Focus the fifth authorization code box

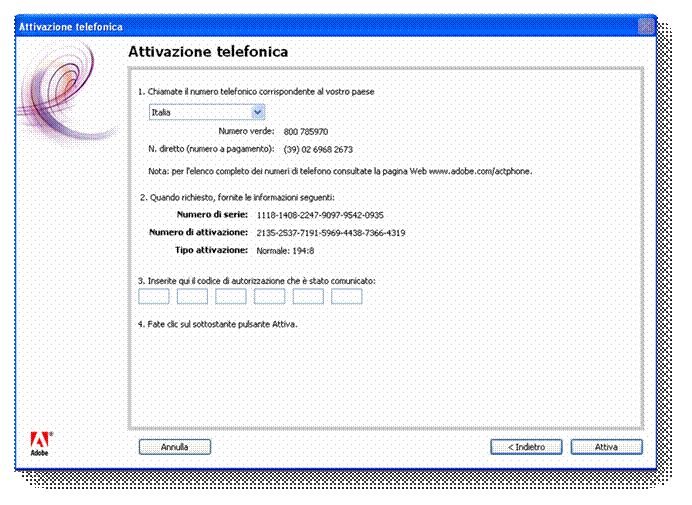point(308,296)
